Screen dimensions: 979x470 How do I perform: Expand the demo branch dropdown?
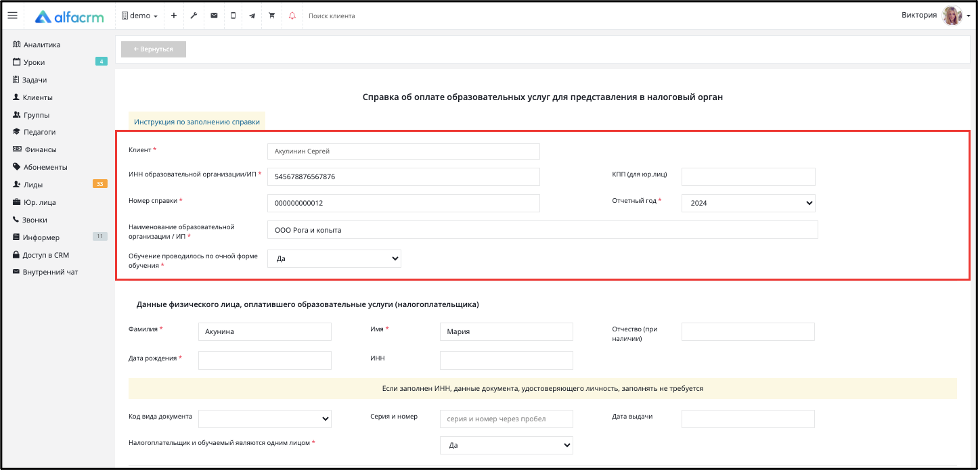tap(140, 16)
